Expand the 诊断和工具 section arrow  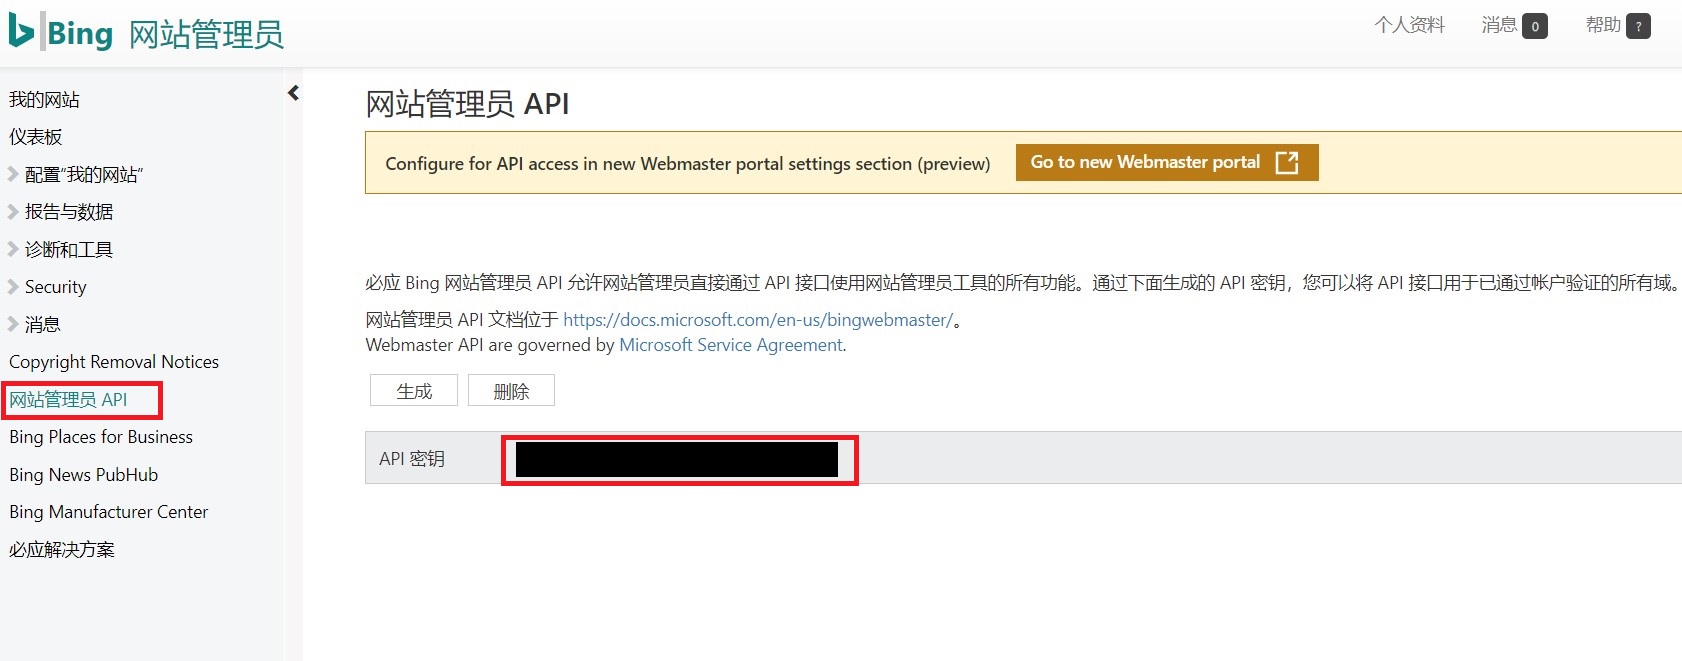click(x=13, y=249)
